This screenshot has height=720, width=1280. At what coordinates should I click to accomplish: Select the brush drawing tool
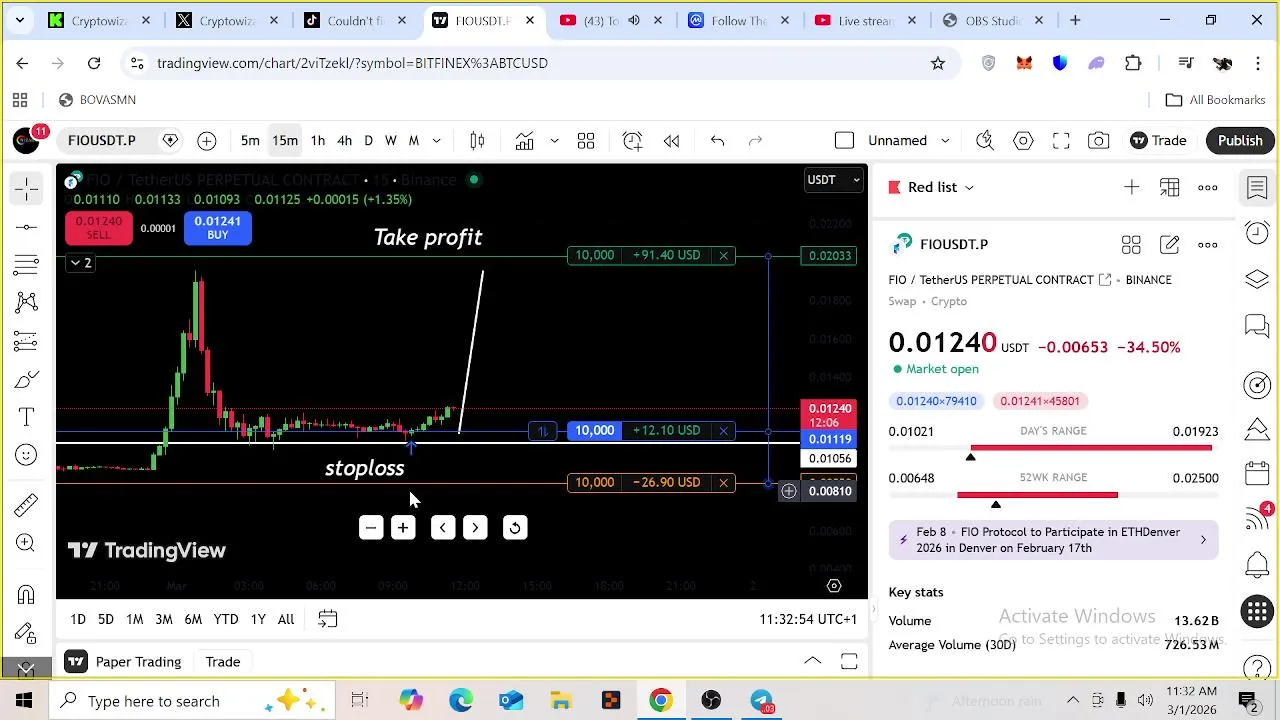(x=27, y=379)
